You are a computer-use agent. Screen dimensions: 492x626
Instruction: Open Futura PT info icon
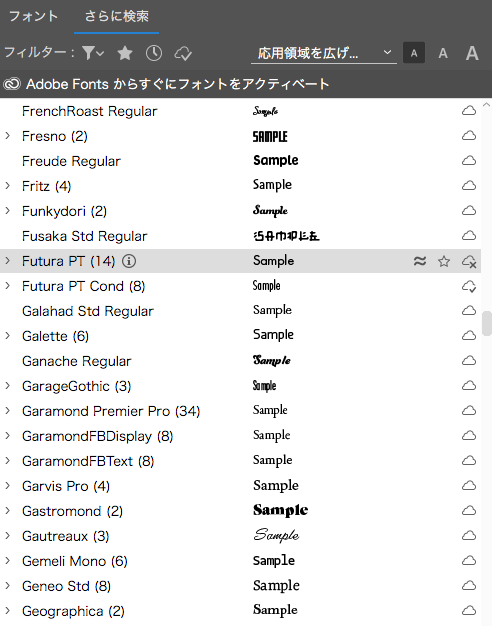[x=129, y=261]
